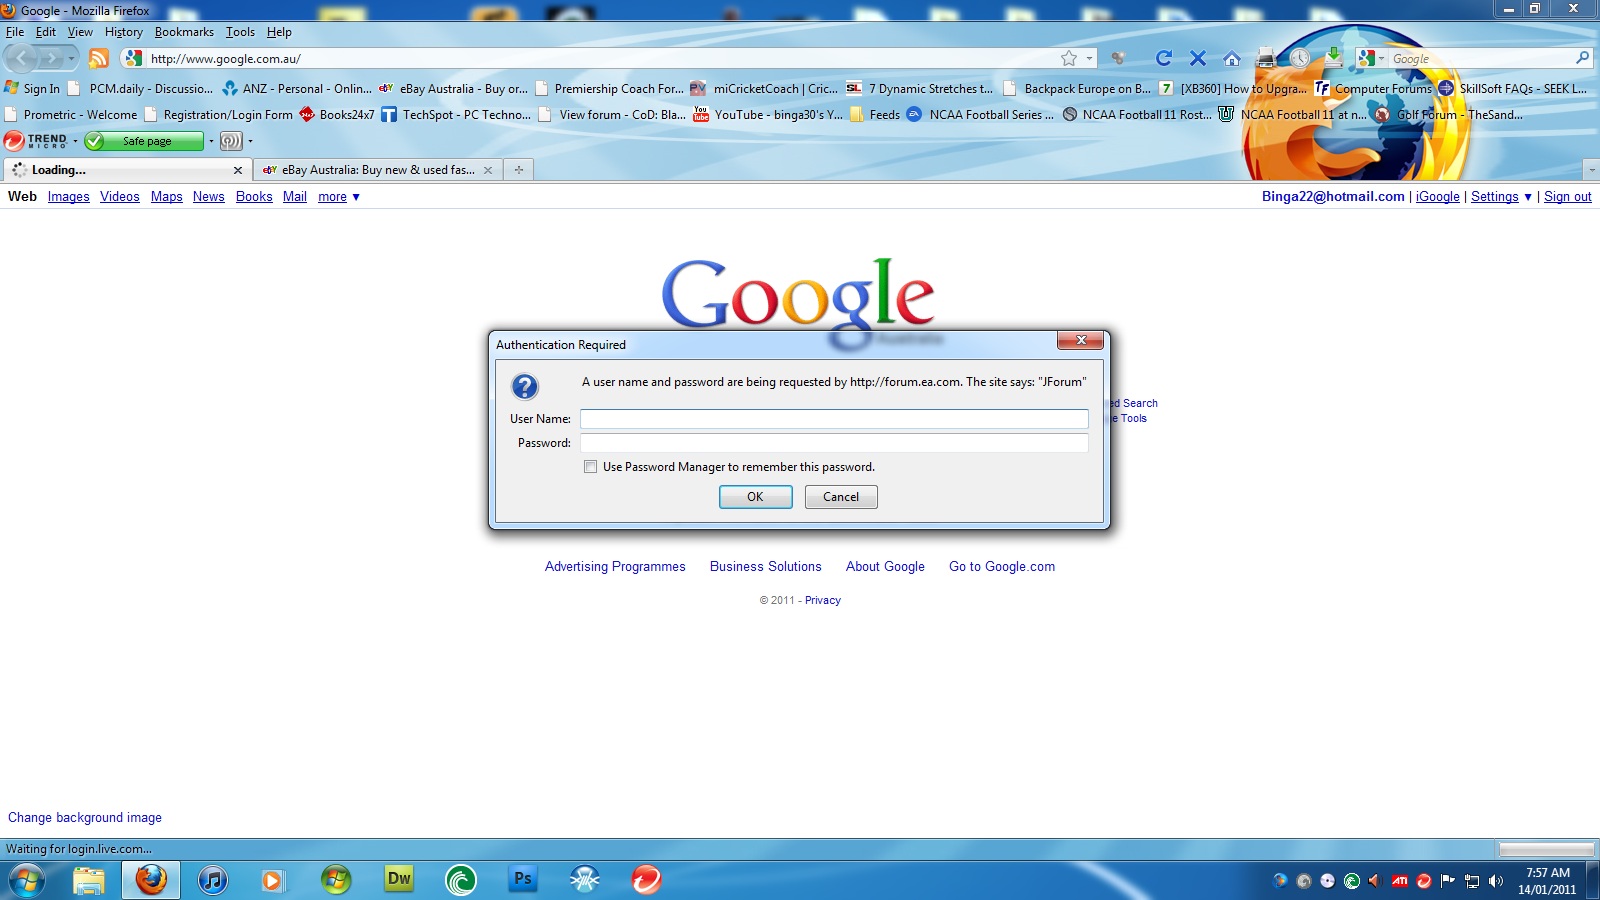
Task: Click the forward navigation arrow
Action: 52,58
